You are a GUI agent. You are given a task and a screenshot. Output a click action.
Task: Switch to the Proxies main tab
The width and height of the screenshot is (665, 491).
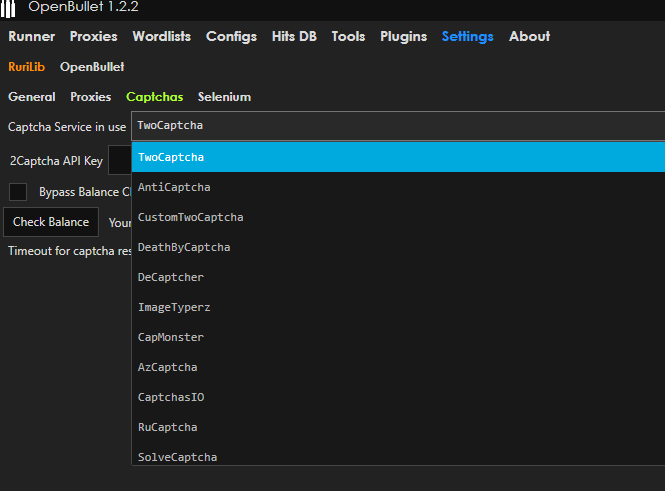(x=93, y=36)
